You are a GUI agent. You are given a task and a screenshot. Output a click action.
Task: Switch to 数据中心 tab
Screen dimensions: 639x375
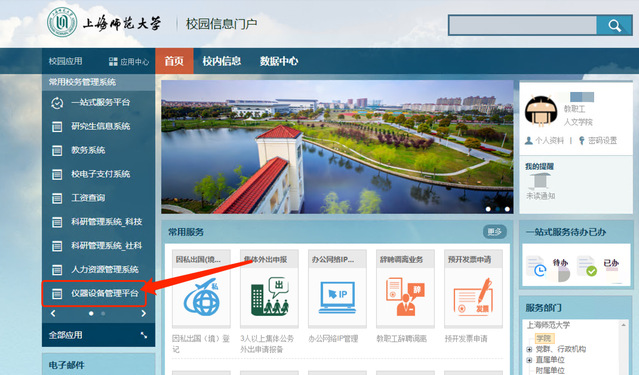(279, 61)
